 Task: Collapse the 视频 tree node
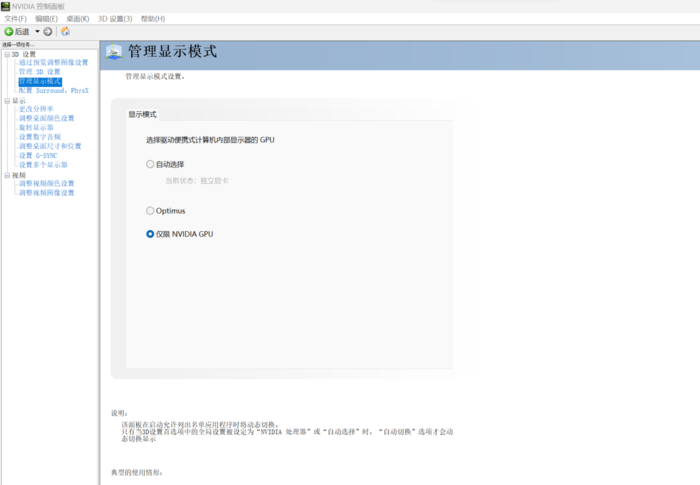[7, 175]
